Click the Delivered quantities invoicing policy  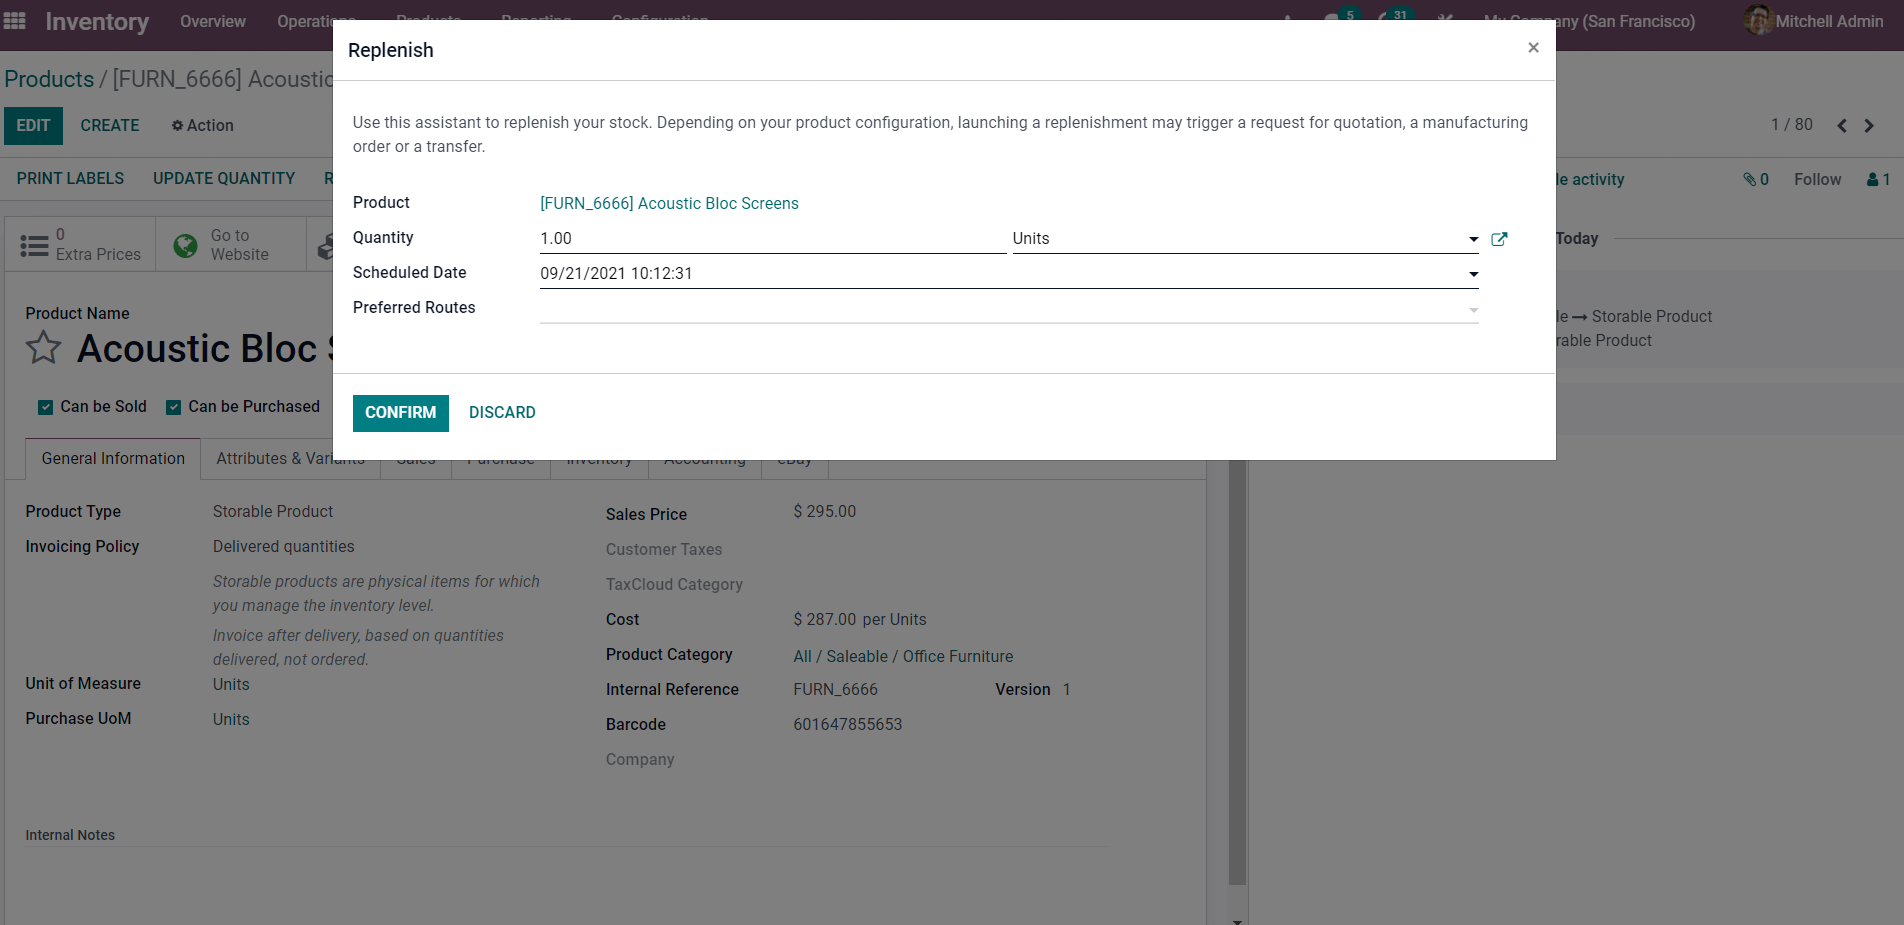tap(284, 546)
